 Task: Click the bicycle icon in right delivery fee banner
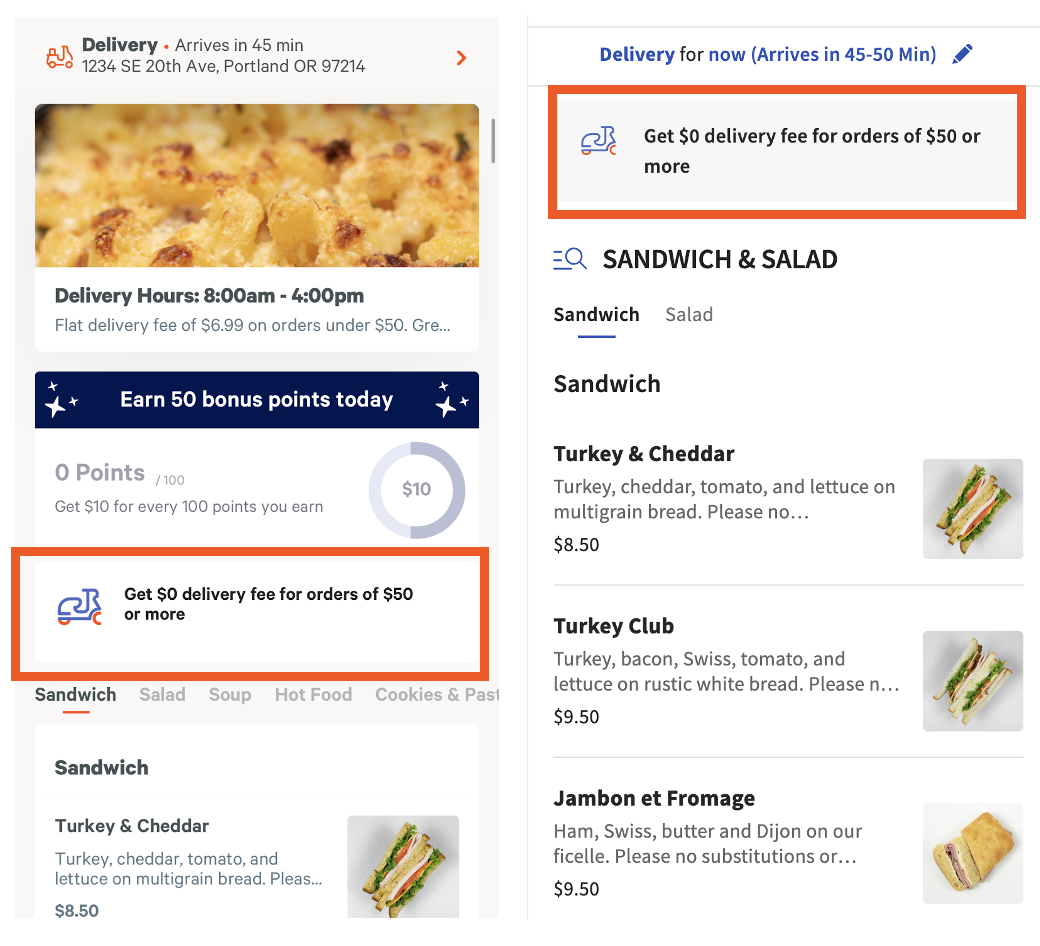597,140
